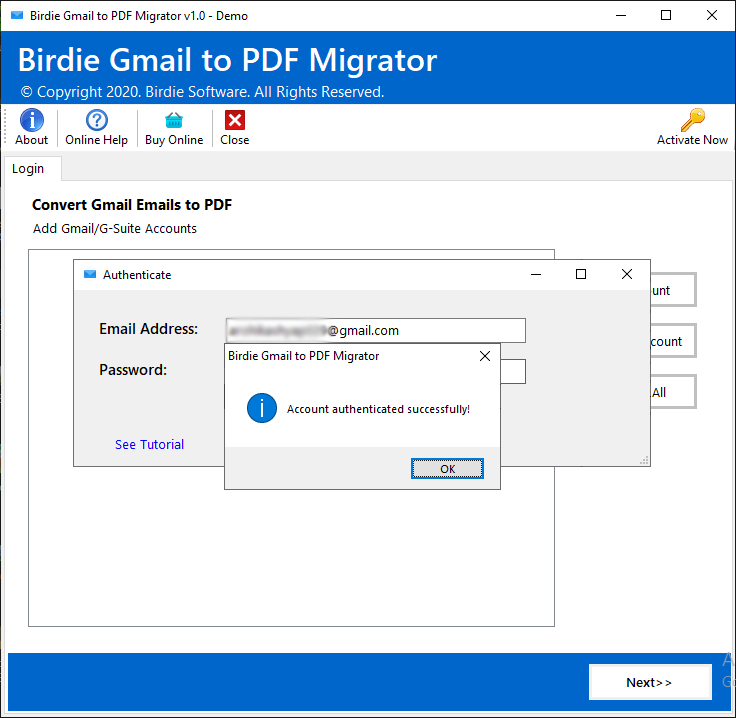Close the message box with X
Image resolution: width=736 pixels, height=718 pixels.
coord(485,356)
